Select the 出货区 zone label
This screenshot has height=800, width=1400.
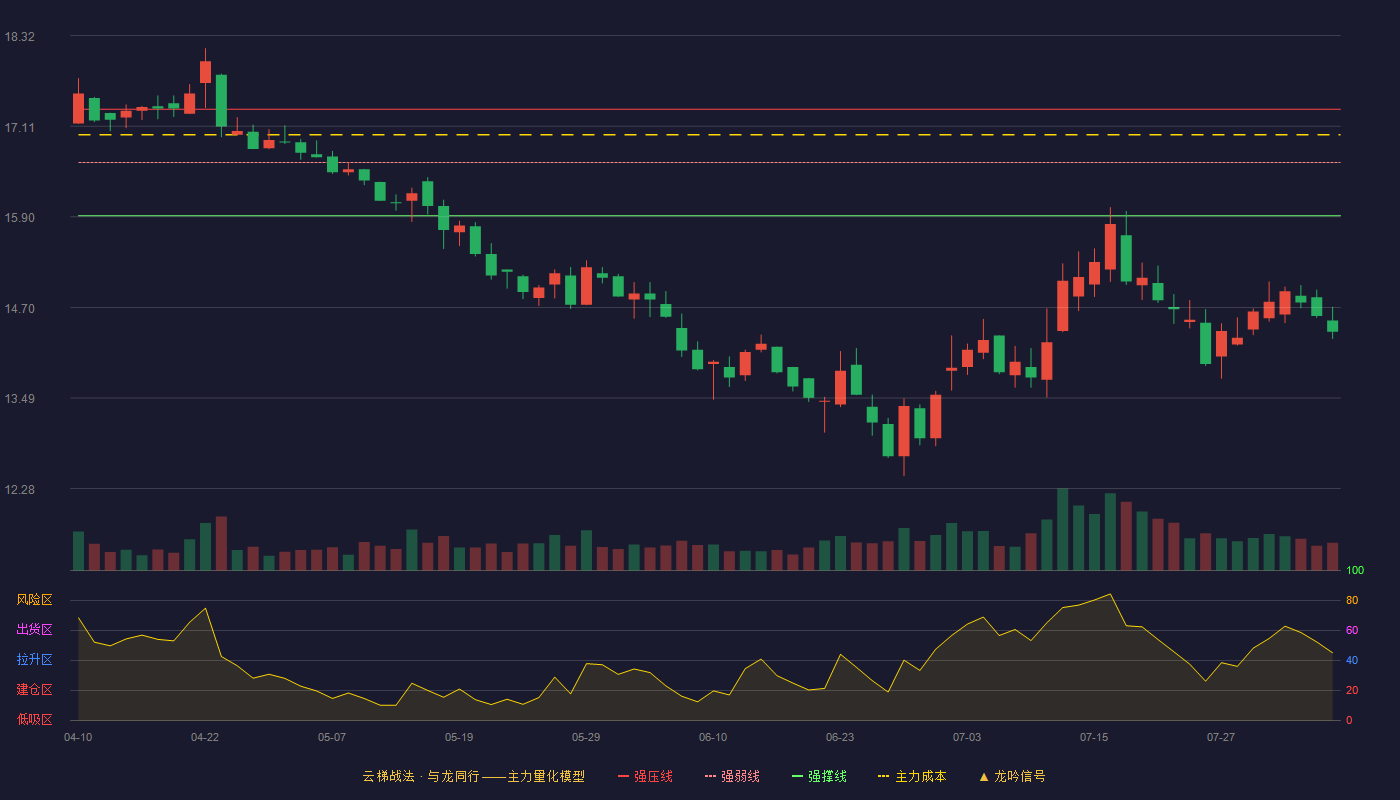coord(34,630)
